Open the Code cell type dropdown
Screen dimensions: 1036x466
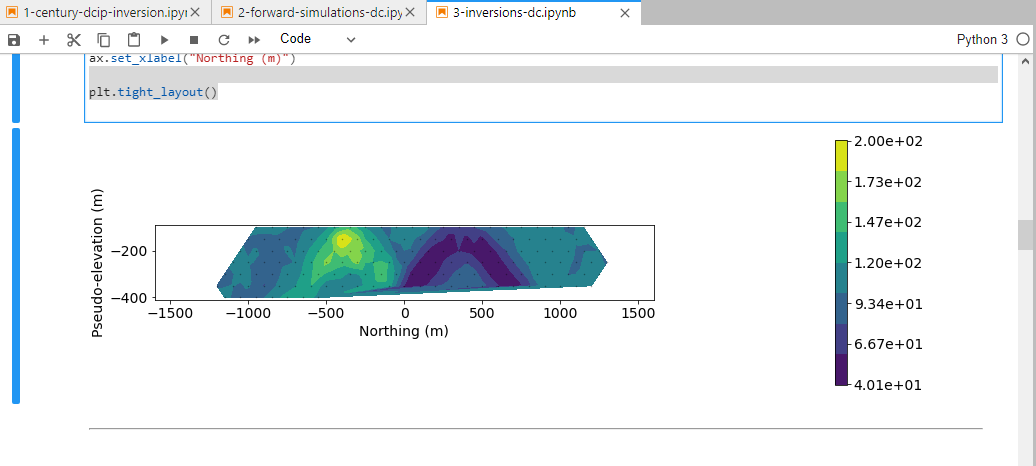tap(317, 39)
